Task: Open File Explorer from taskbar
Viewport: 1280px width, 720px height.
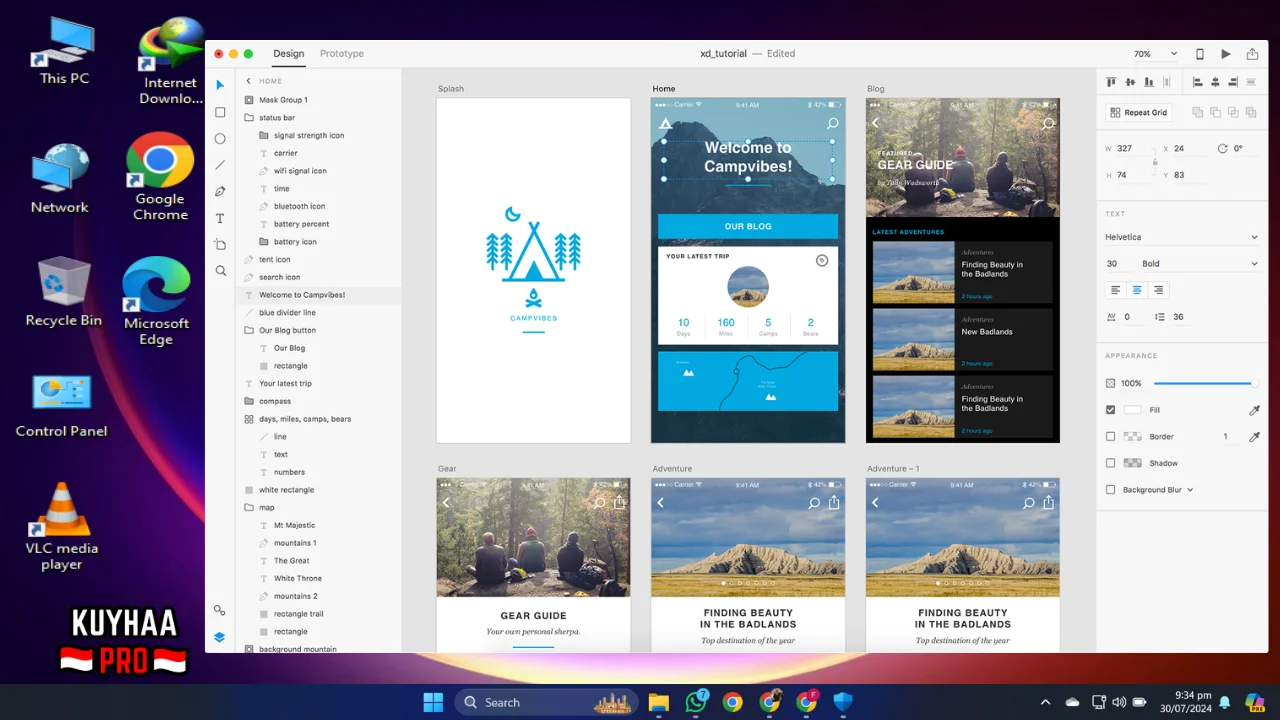Action: 658,702
